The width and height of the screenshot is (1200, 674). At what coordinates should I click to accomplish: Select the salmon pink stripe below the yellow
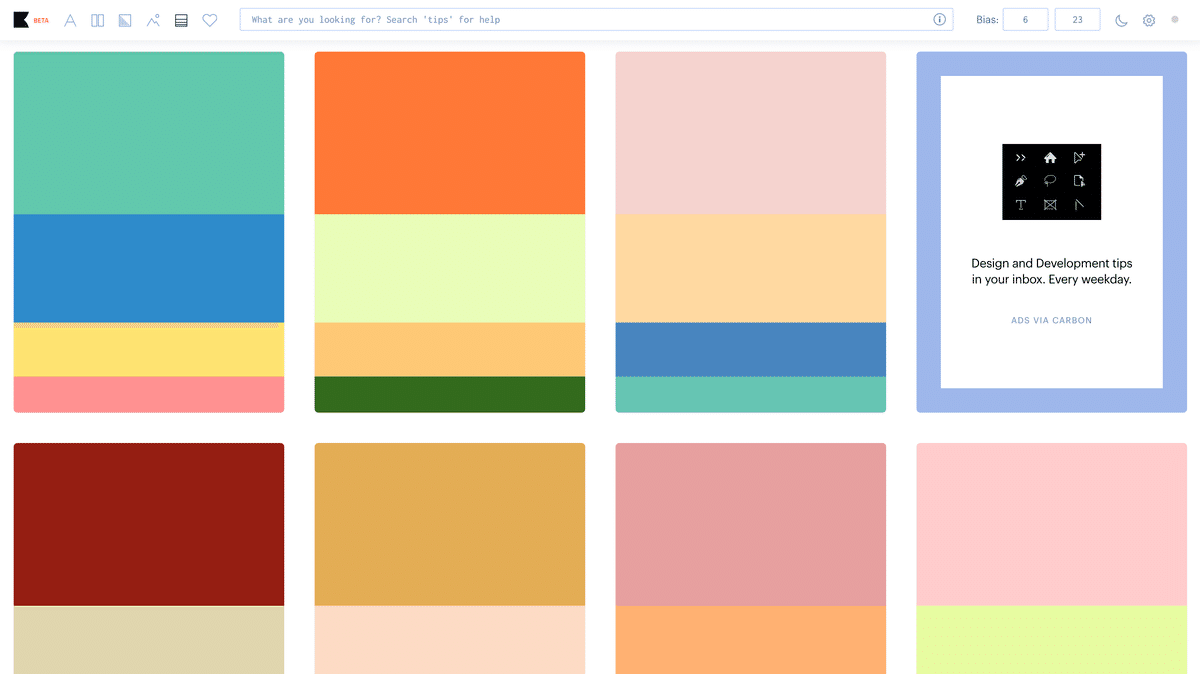click(149, 394)
